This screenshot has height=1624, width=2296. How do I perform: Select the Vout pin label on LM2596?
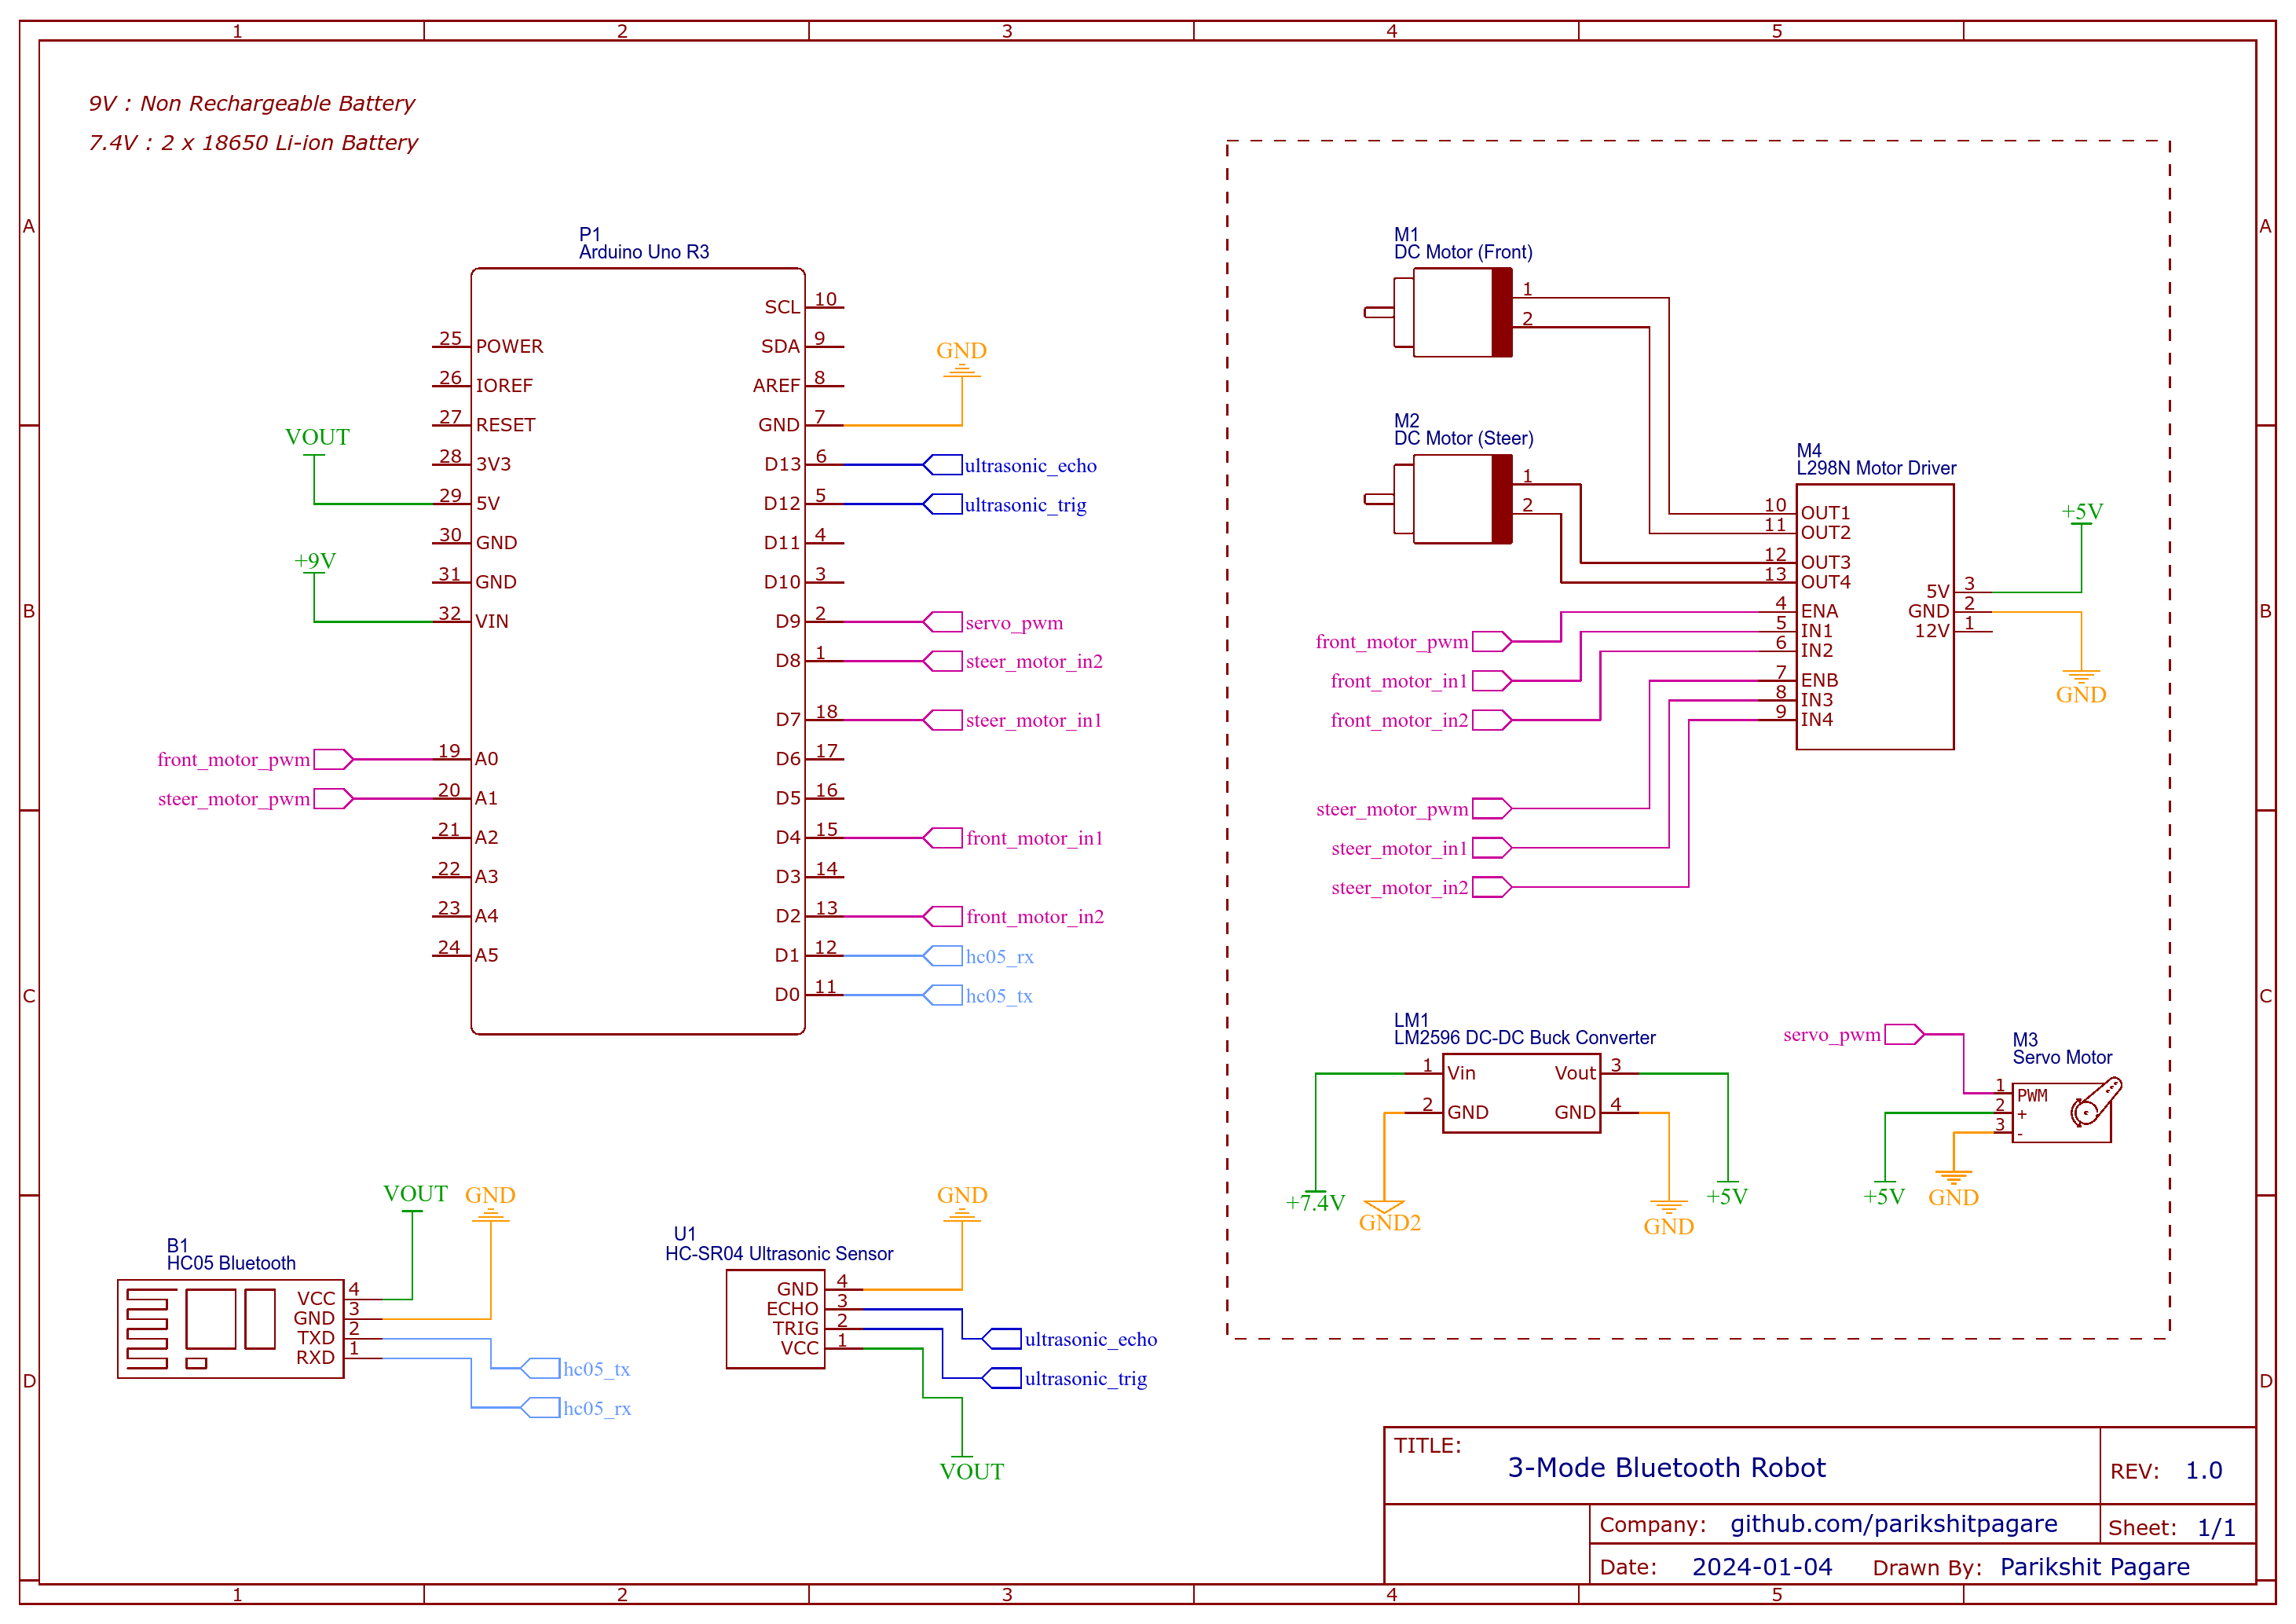coord(1575,1073)
